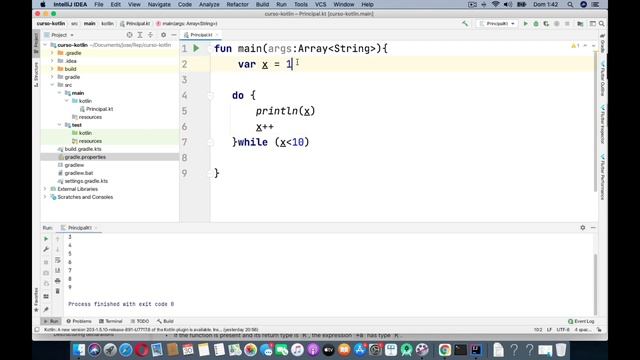Run main using the gutter play icon

pyautogui.click(x=196, y=49)
